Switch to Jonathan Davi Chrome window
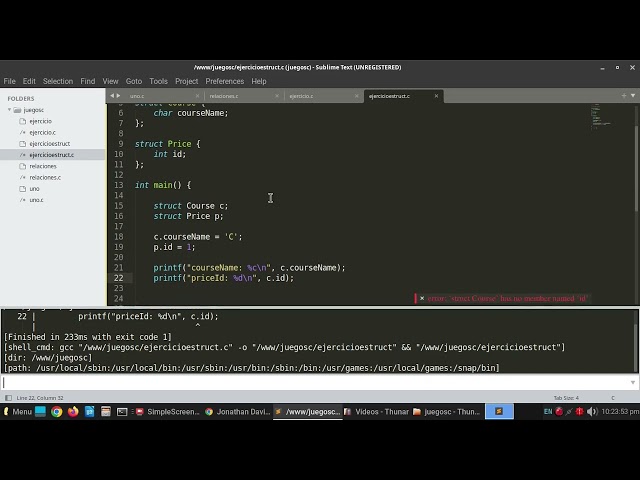 (x=238, y=412)
